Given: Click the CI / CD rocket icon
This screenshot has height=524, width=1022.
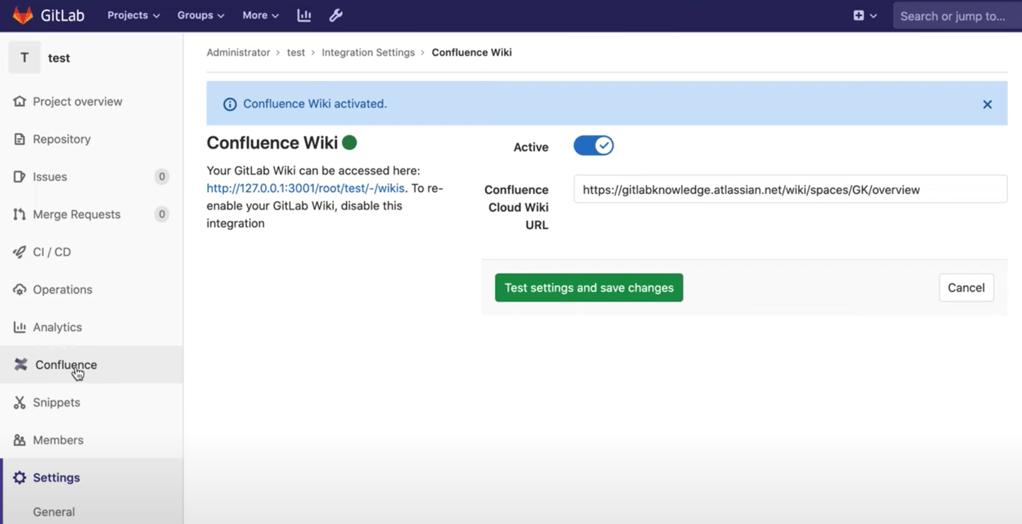Looking at the screenshot, I should click(20, 252).
